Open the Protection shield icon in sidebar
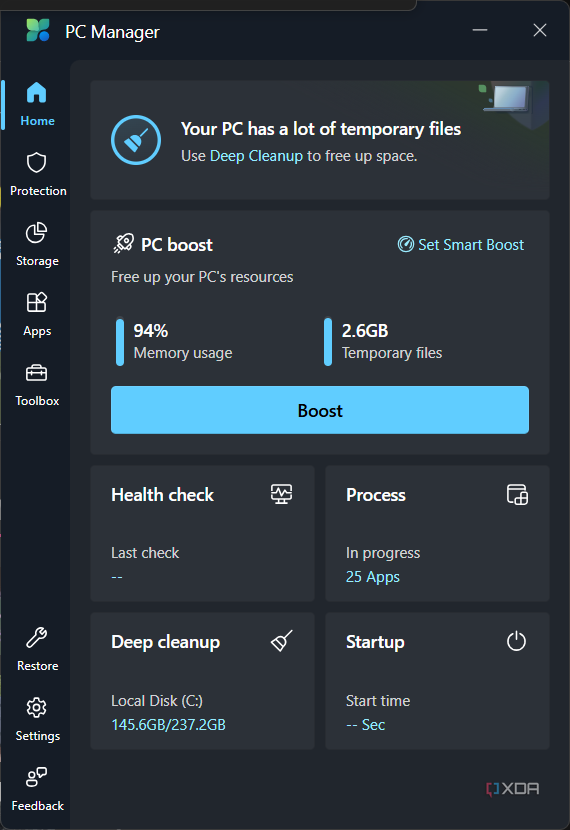This screenshot has width=570, height=830. [37, 163]
